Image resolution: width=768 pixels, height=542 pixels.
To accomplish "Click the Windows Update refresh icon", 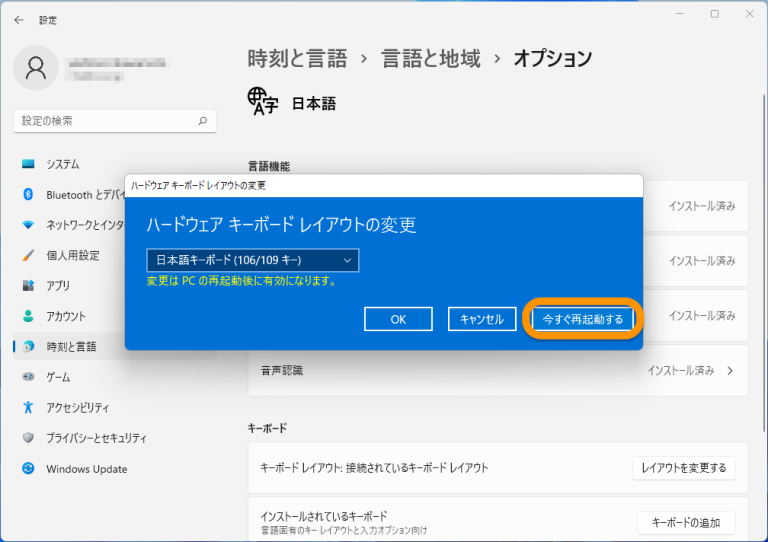I will click(x=28, y=469).
